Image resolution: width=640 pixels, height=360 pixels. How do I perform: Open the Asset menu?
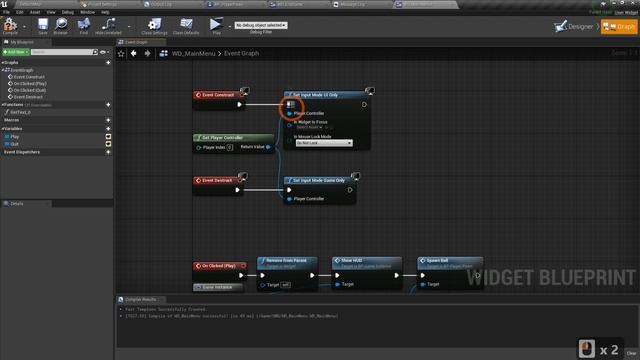point(35,12)
